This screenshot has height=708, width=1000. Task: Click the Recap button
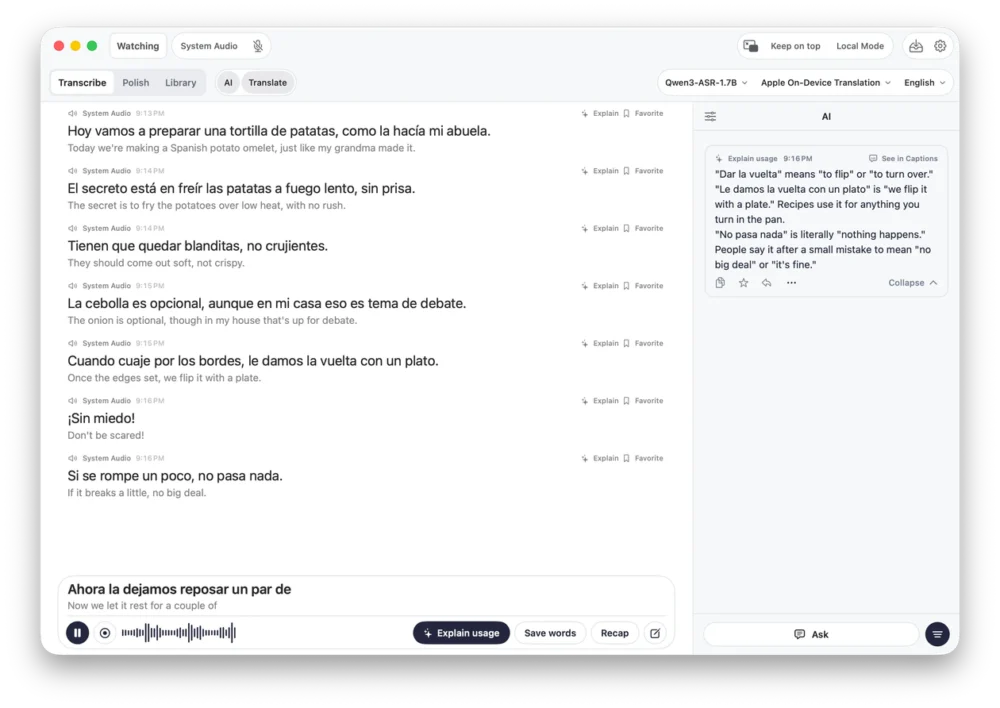tap(614, 633)
